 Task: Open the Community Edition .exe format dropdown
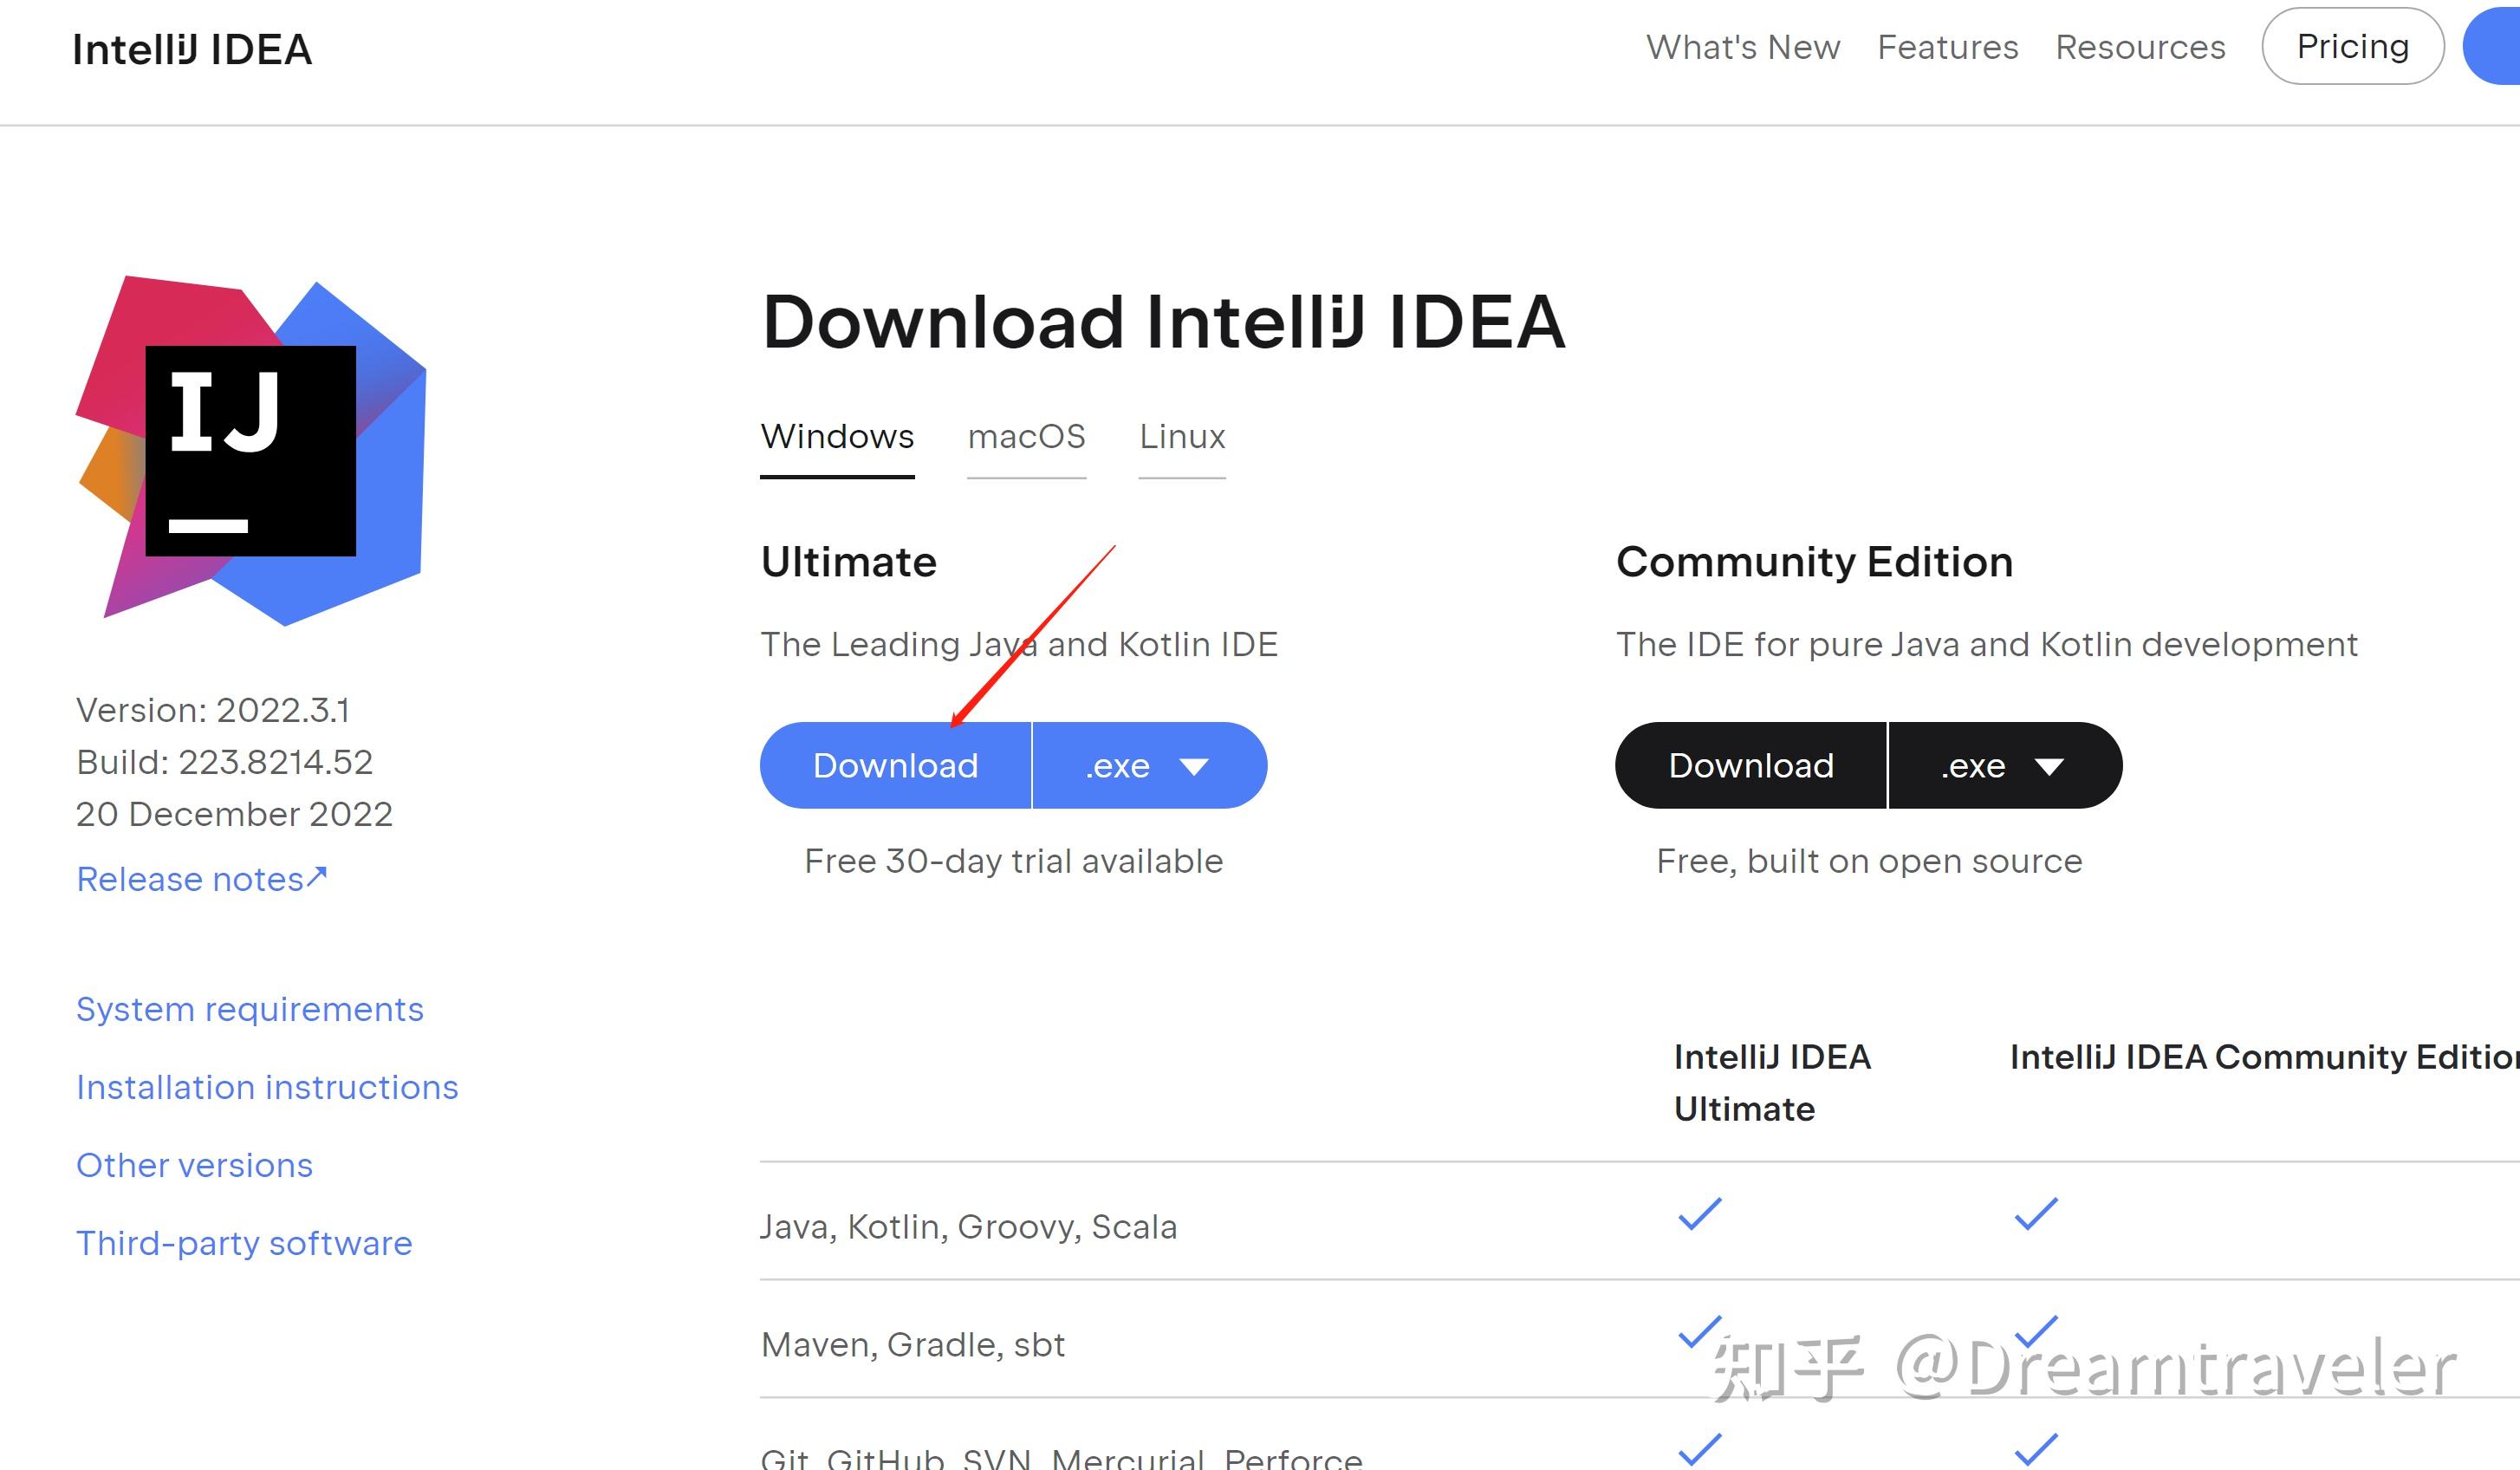(2003, 765)
